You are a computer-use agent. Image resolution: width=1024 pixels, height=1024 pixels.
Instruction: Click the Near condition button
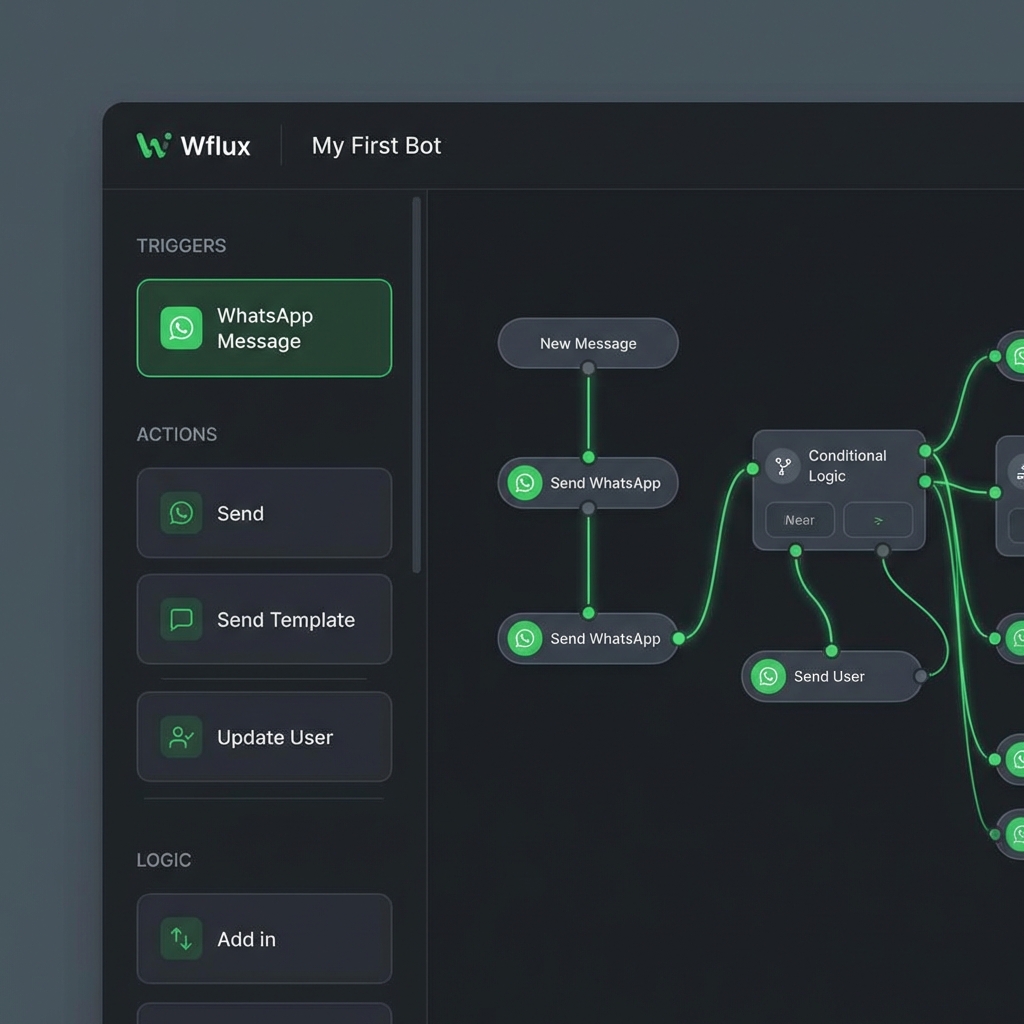pyautogui.click(x=799, y=520)
